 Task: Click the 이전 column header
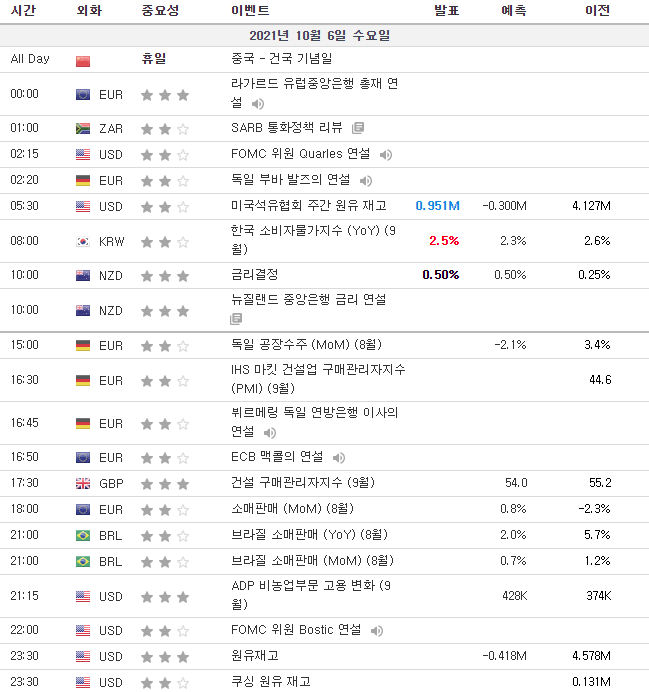point(597,10)
